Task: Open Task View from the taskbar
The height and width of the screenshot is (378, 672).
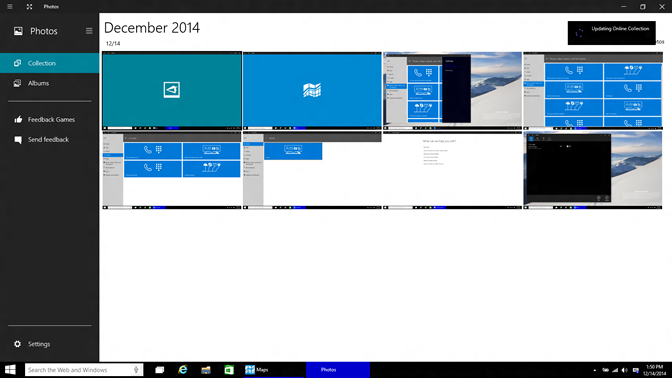Action: (159, 370)
